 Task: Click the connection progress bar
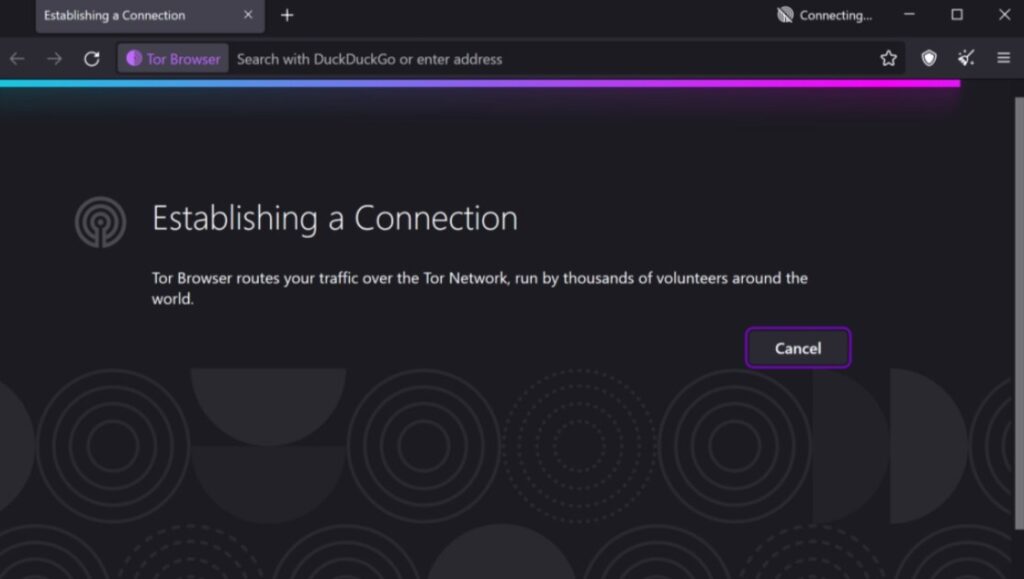480,84
